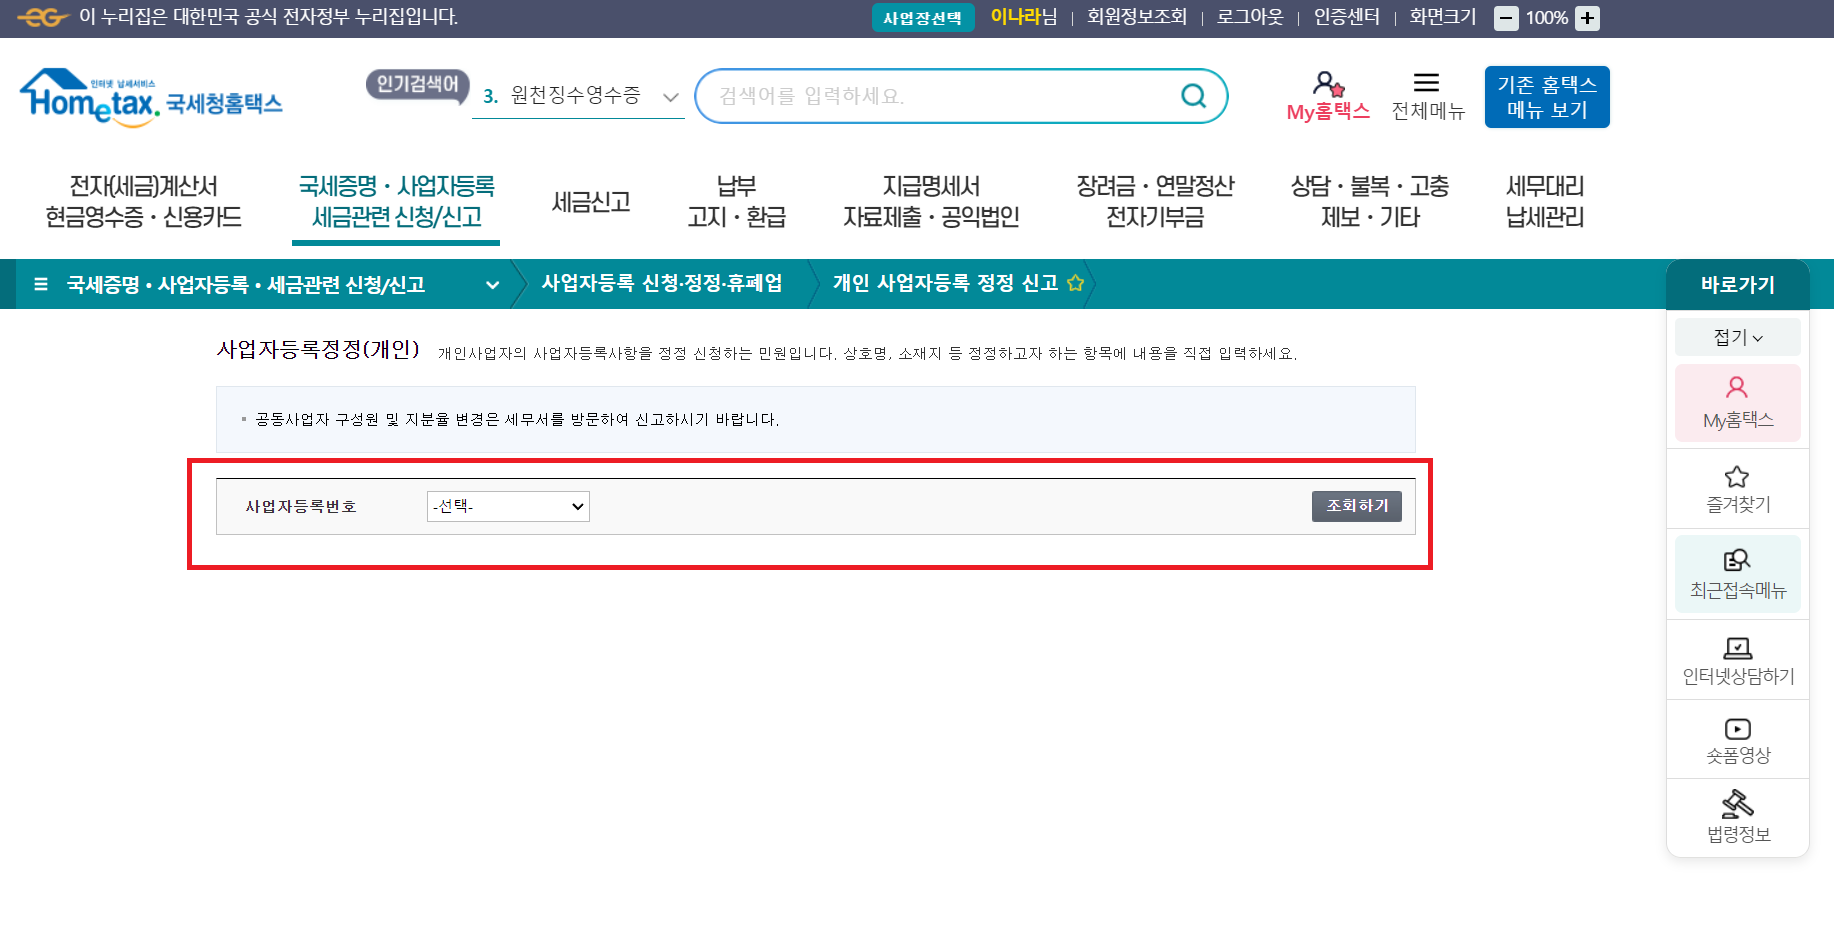The image size is (1834, 934).
Task: Open 세무대리 납세관리 menu
Action: point(1545,201)
